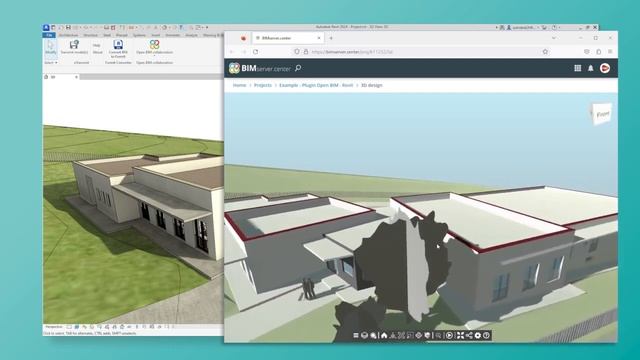This screenshot has height=360, width=640.
Task: Click the About button in Revit ribbon
Action: pos(98,52)
